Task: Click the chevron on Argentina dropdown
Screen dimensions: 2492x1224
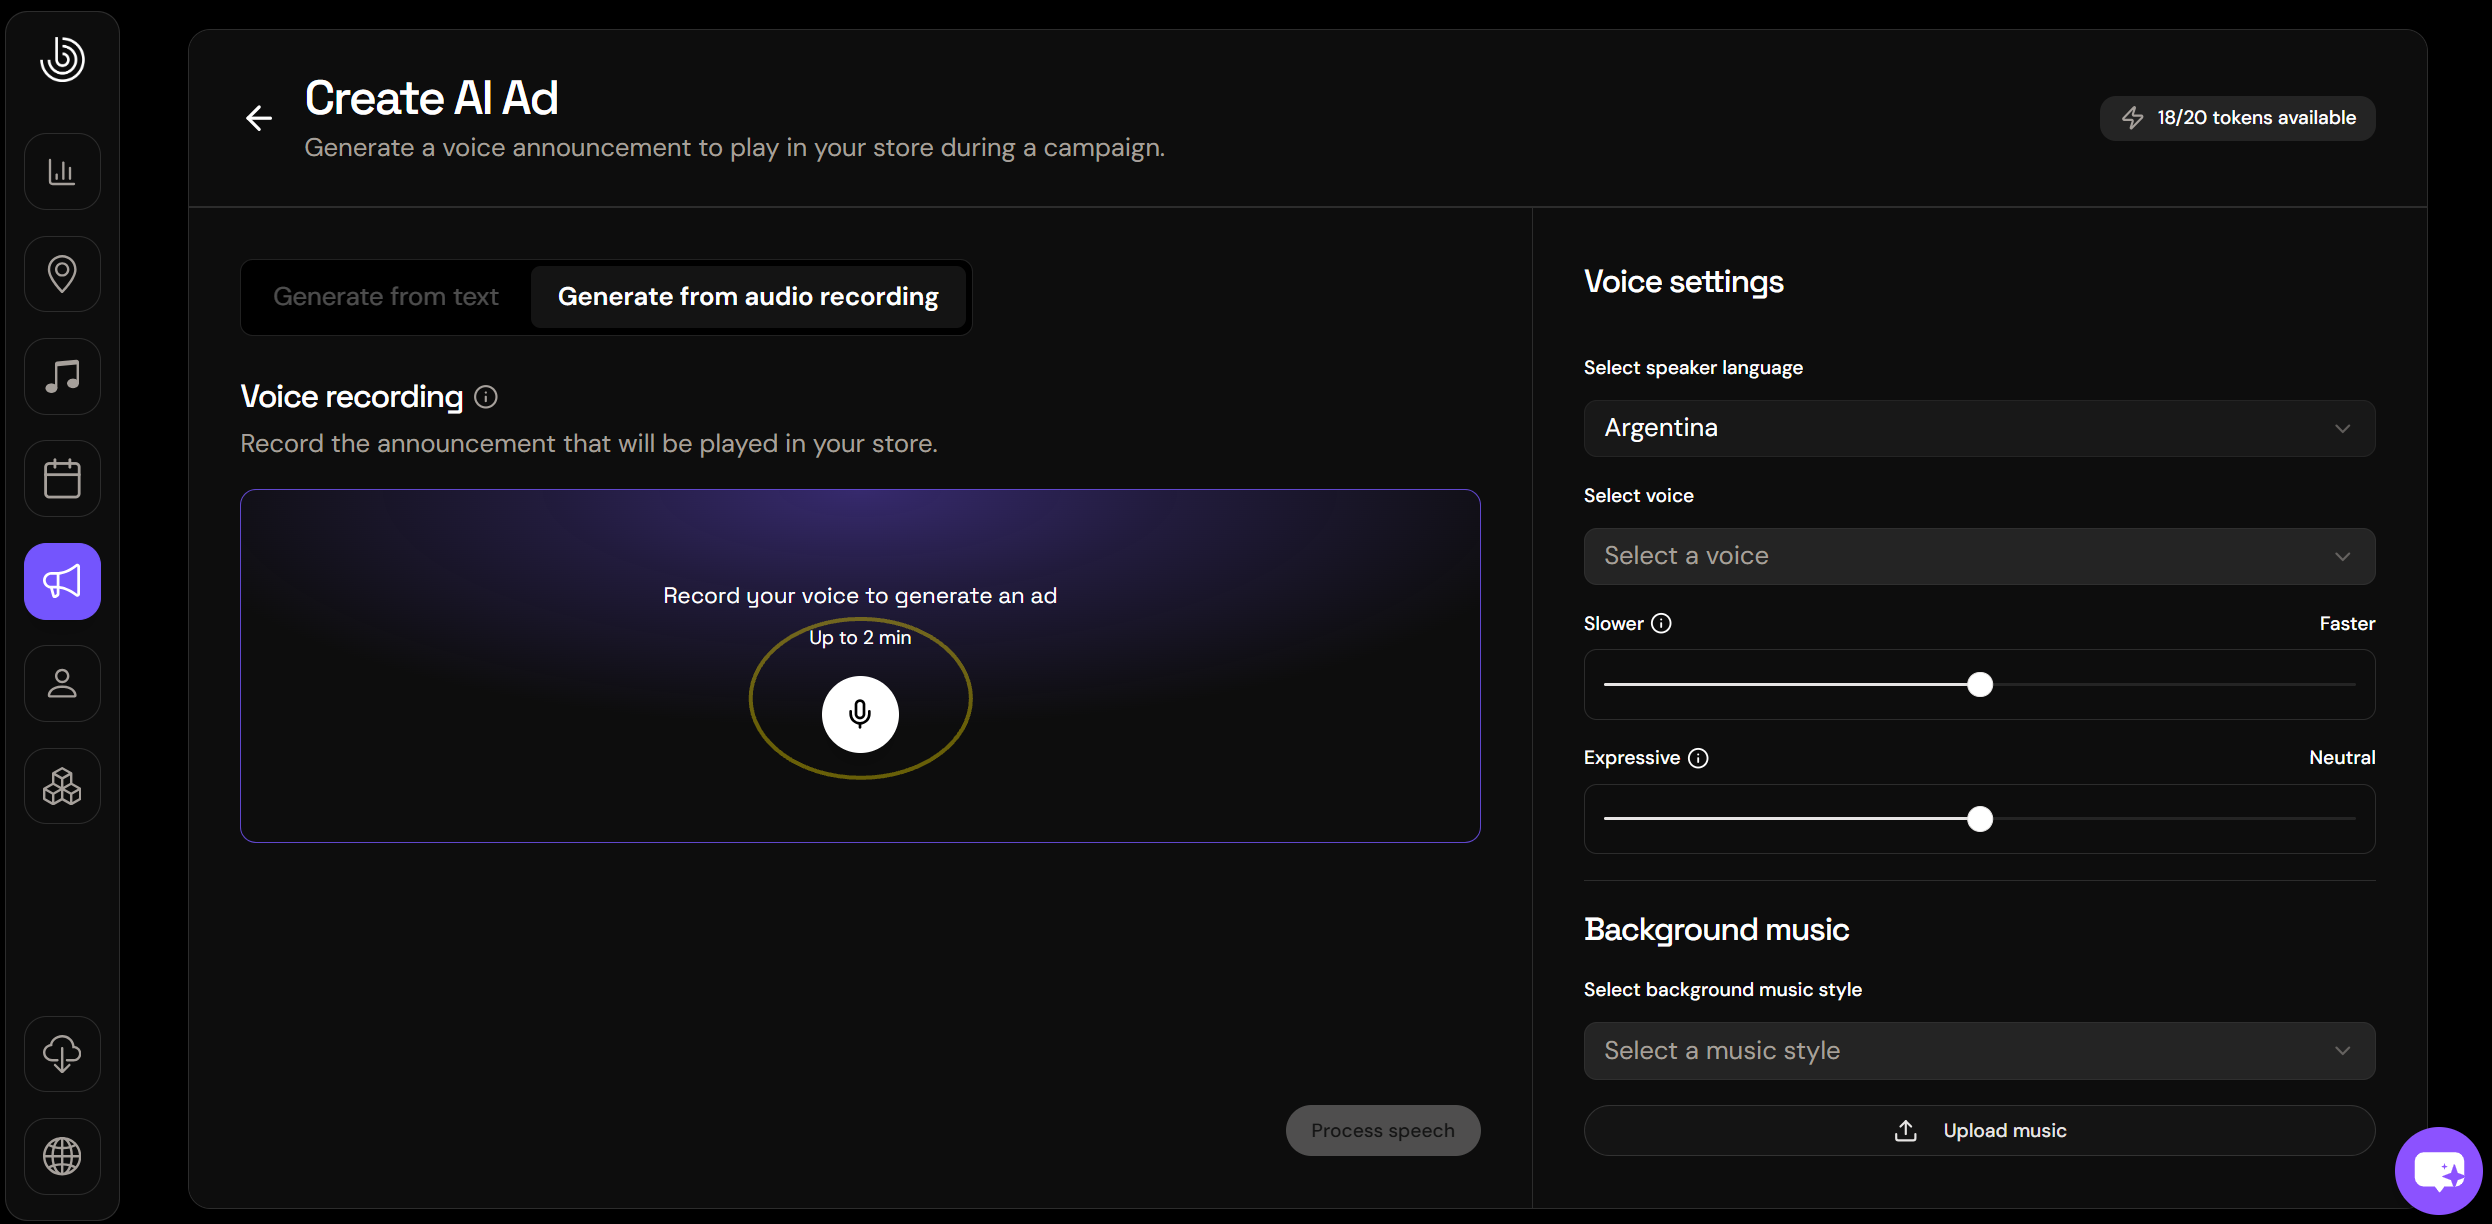Action: (x=2342, y=429)
